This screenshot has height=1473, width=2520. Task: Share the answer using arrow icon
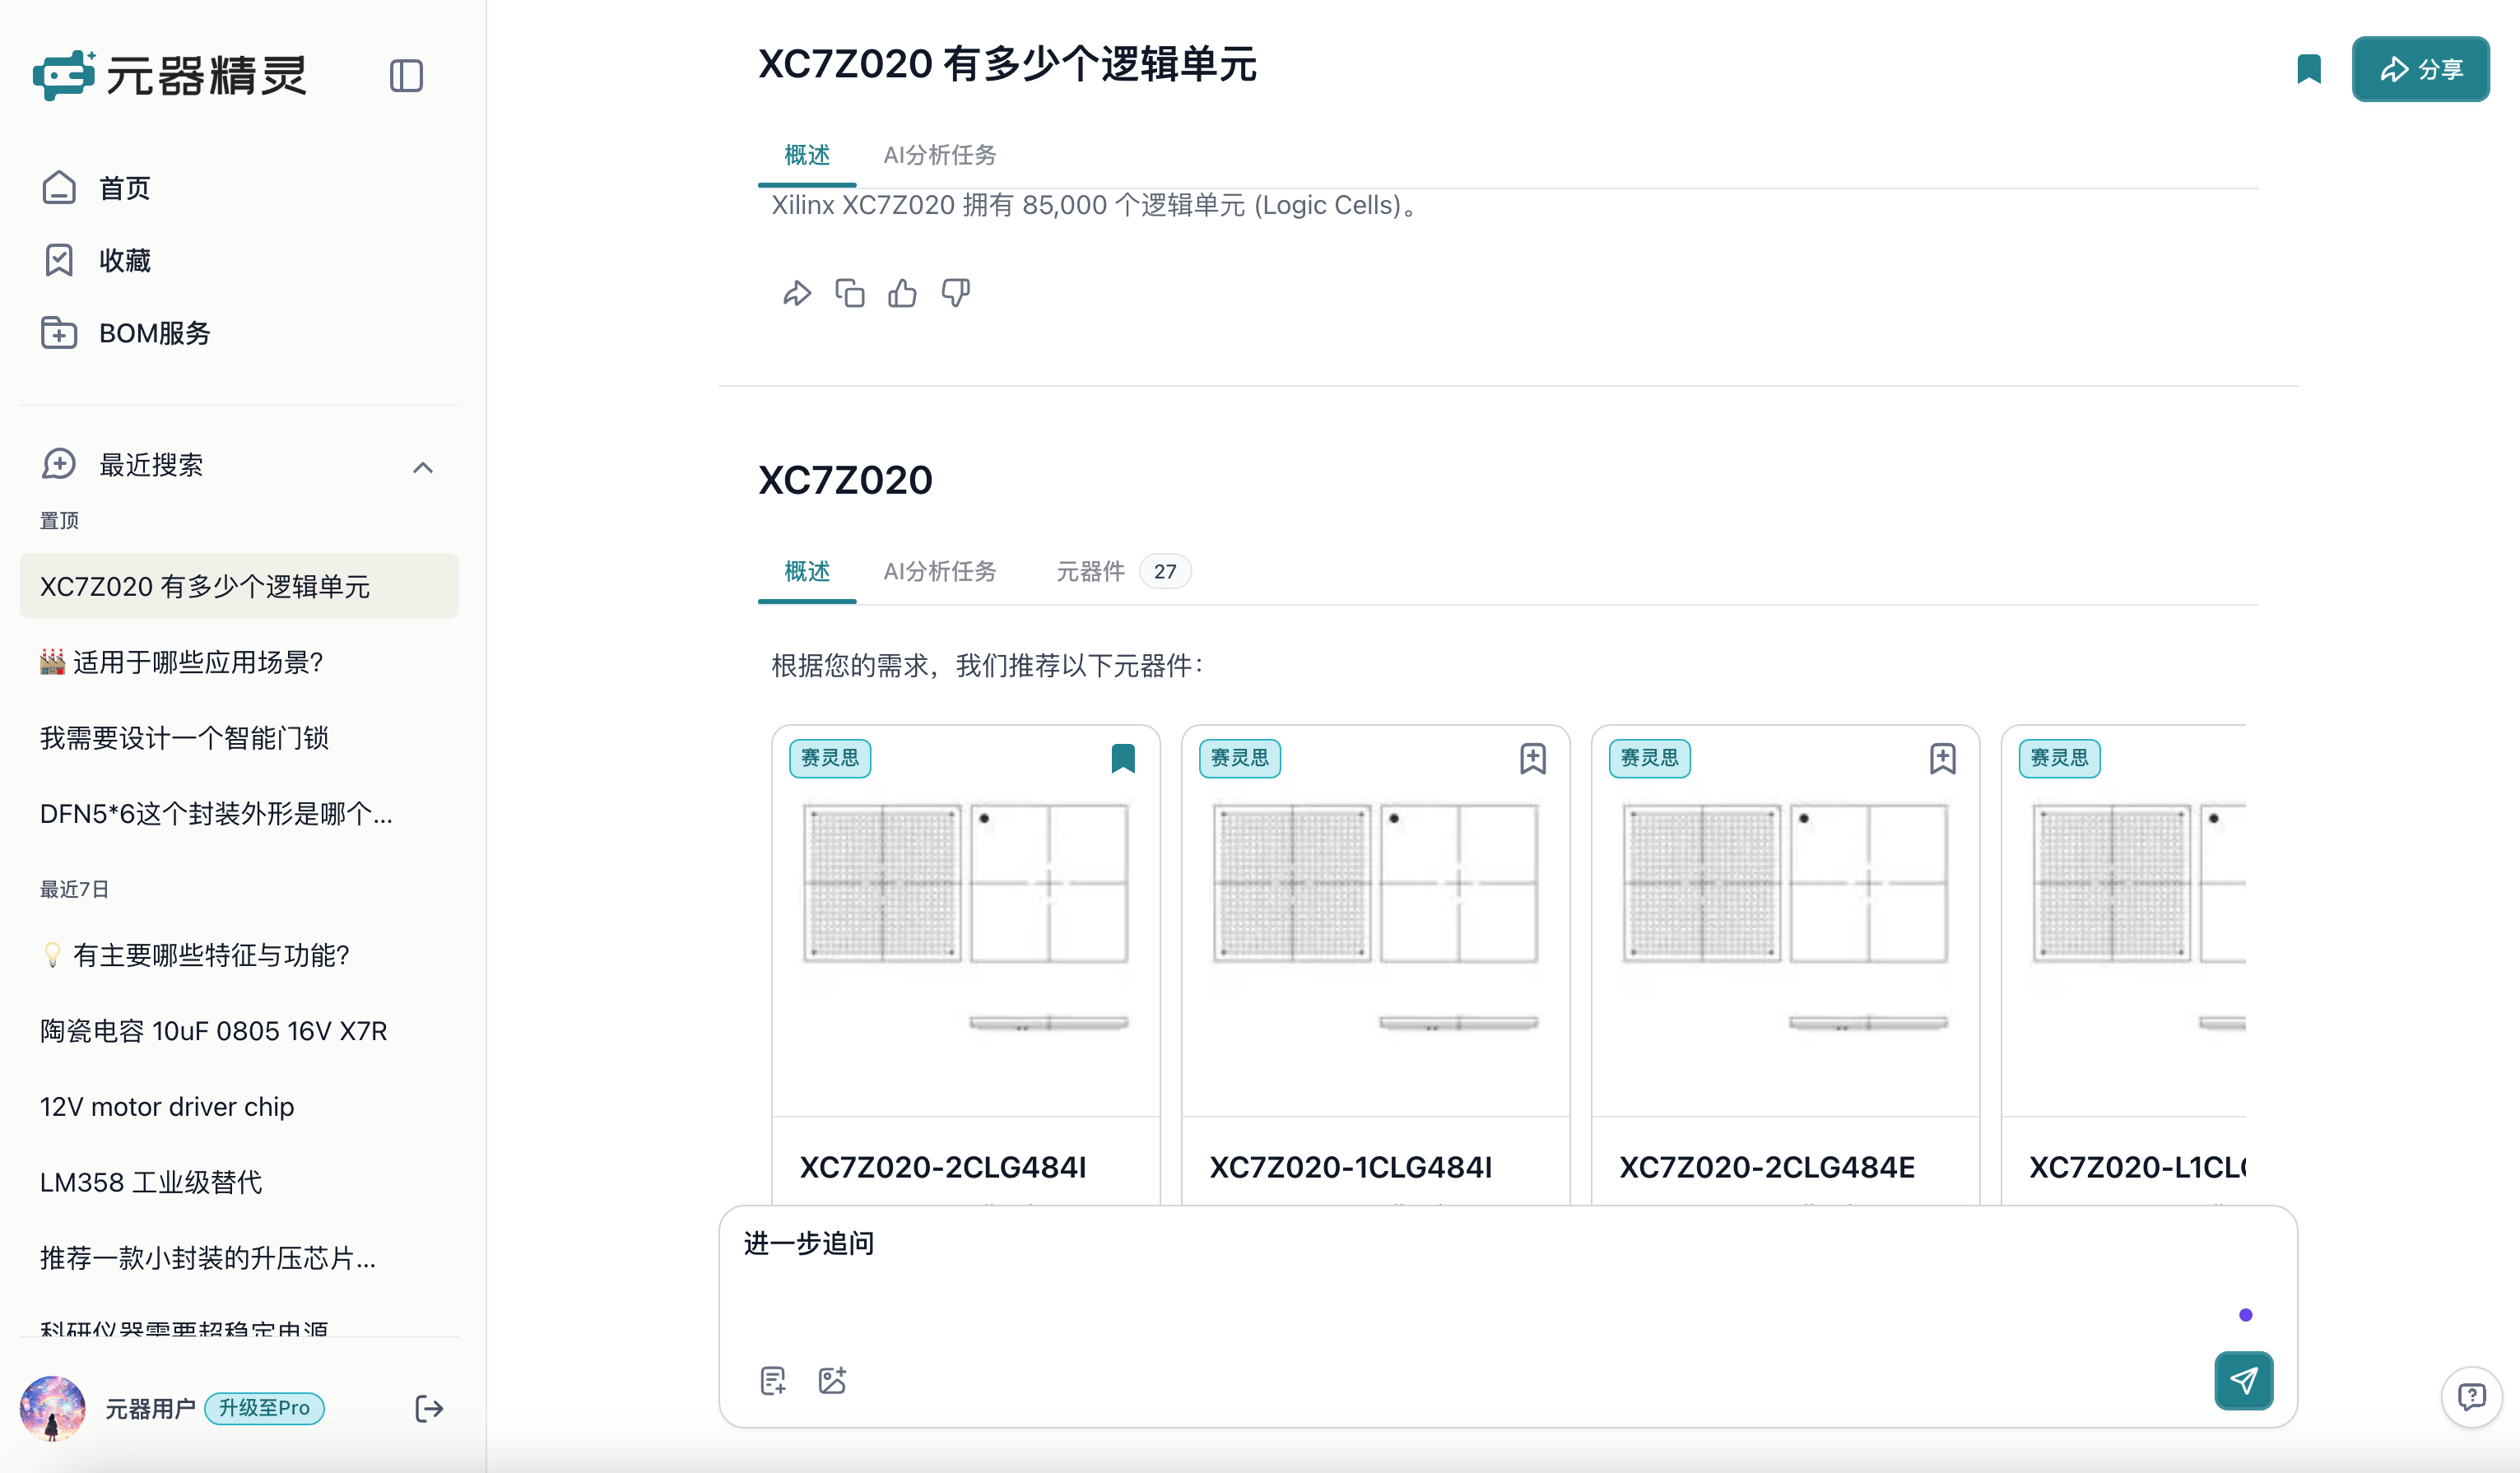tap(797, 293)
